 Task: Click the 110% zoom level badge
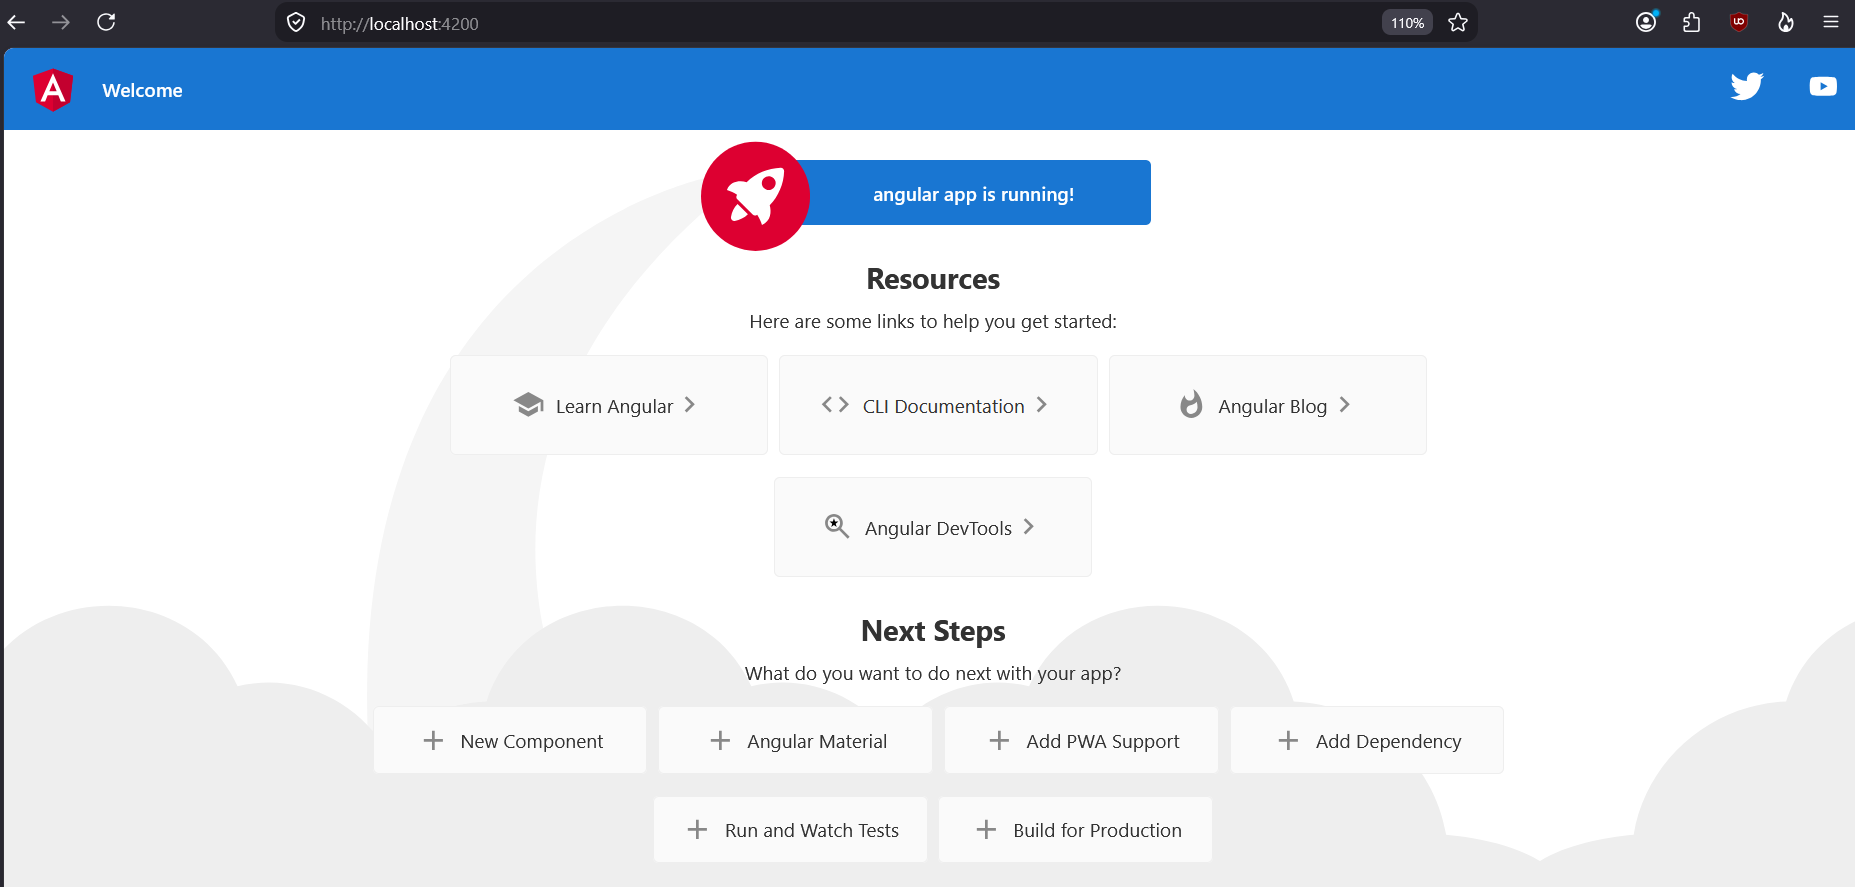click(1407, 23)
